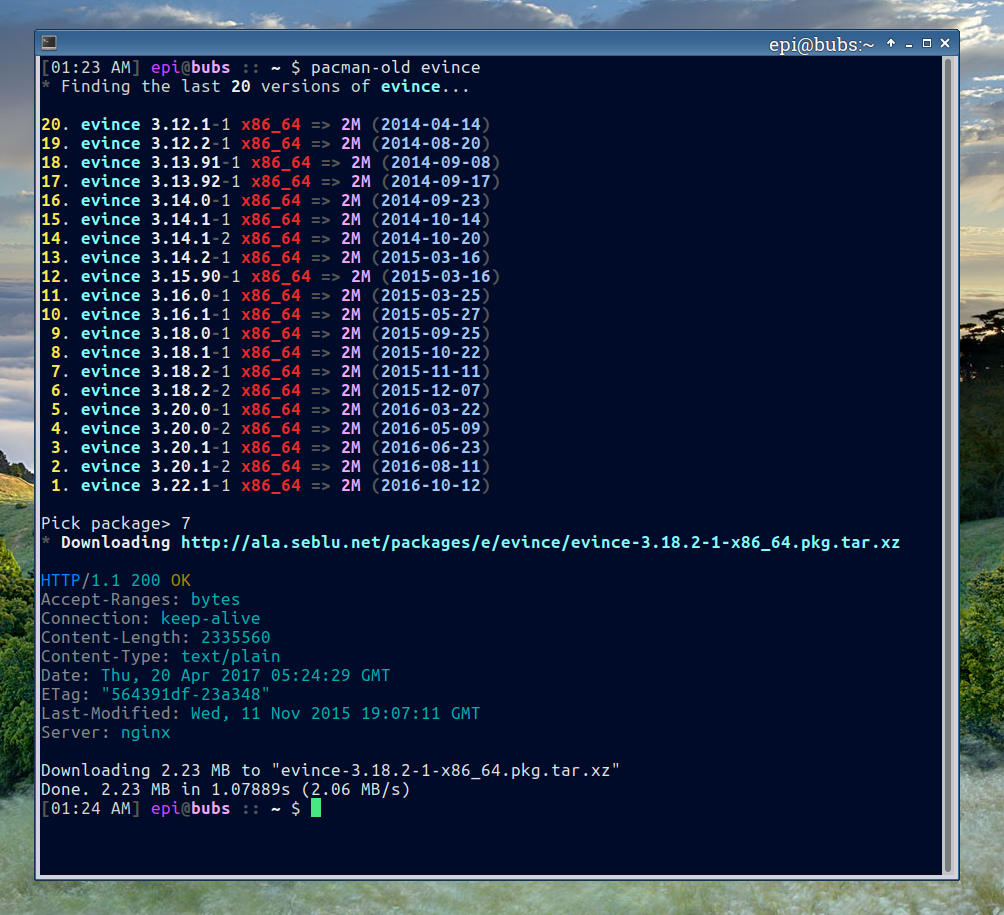Click the 'Connection: keep-alive' header
This screenshot has height=915, width=1004.
coord(150,619)
